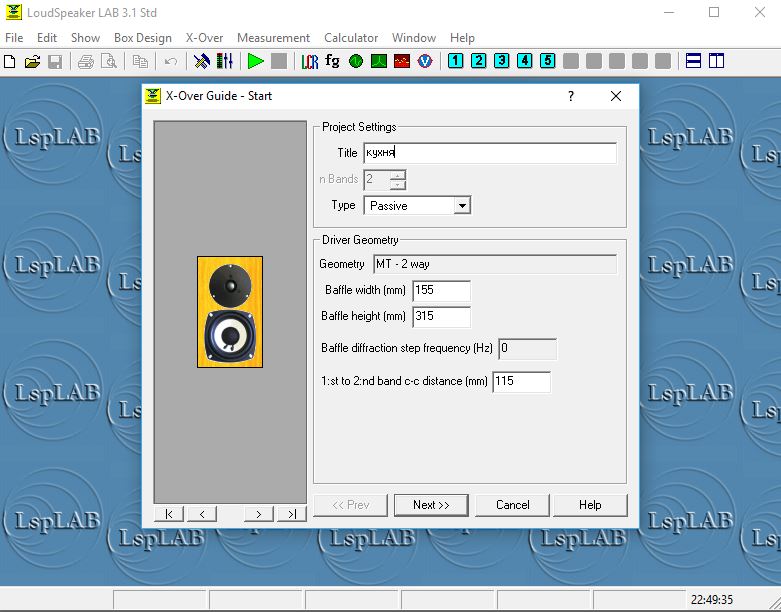Select cyan memory button 5
Screen dimensions: 781x612
click(x=547, y=61)
